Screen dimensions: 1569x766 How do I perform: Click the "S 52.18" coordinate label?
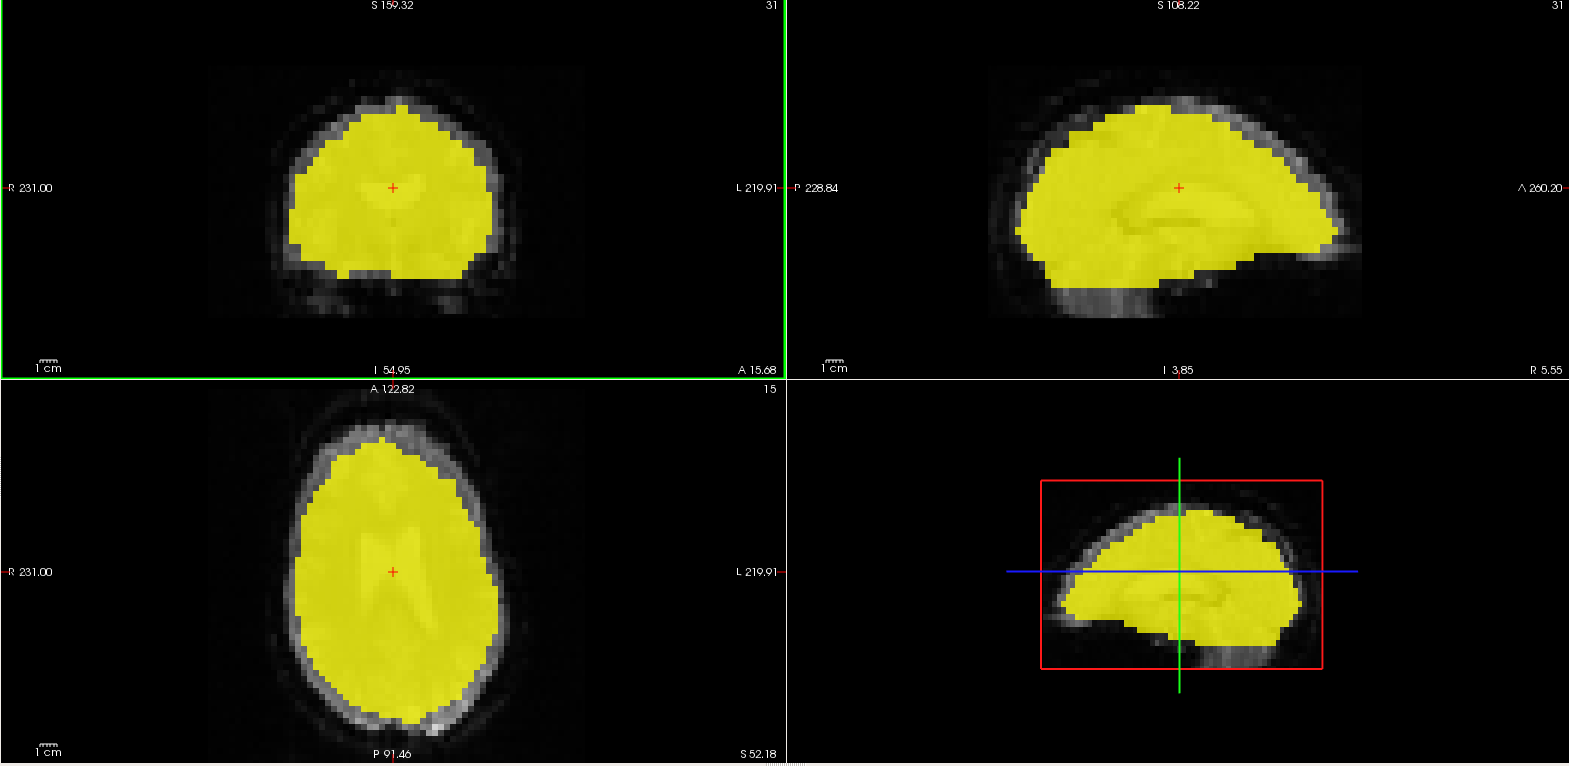tap(758, 754)
